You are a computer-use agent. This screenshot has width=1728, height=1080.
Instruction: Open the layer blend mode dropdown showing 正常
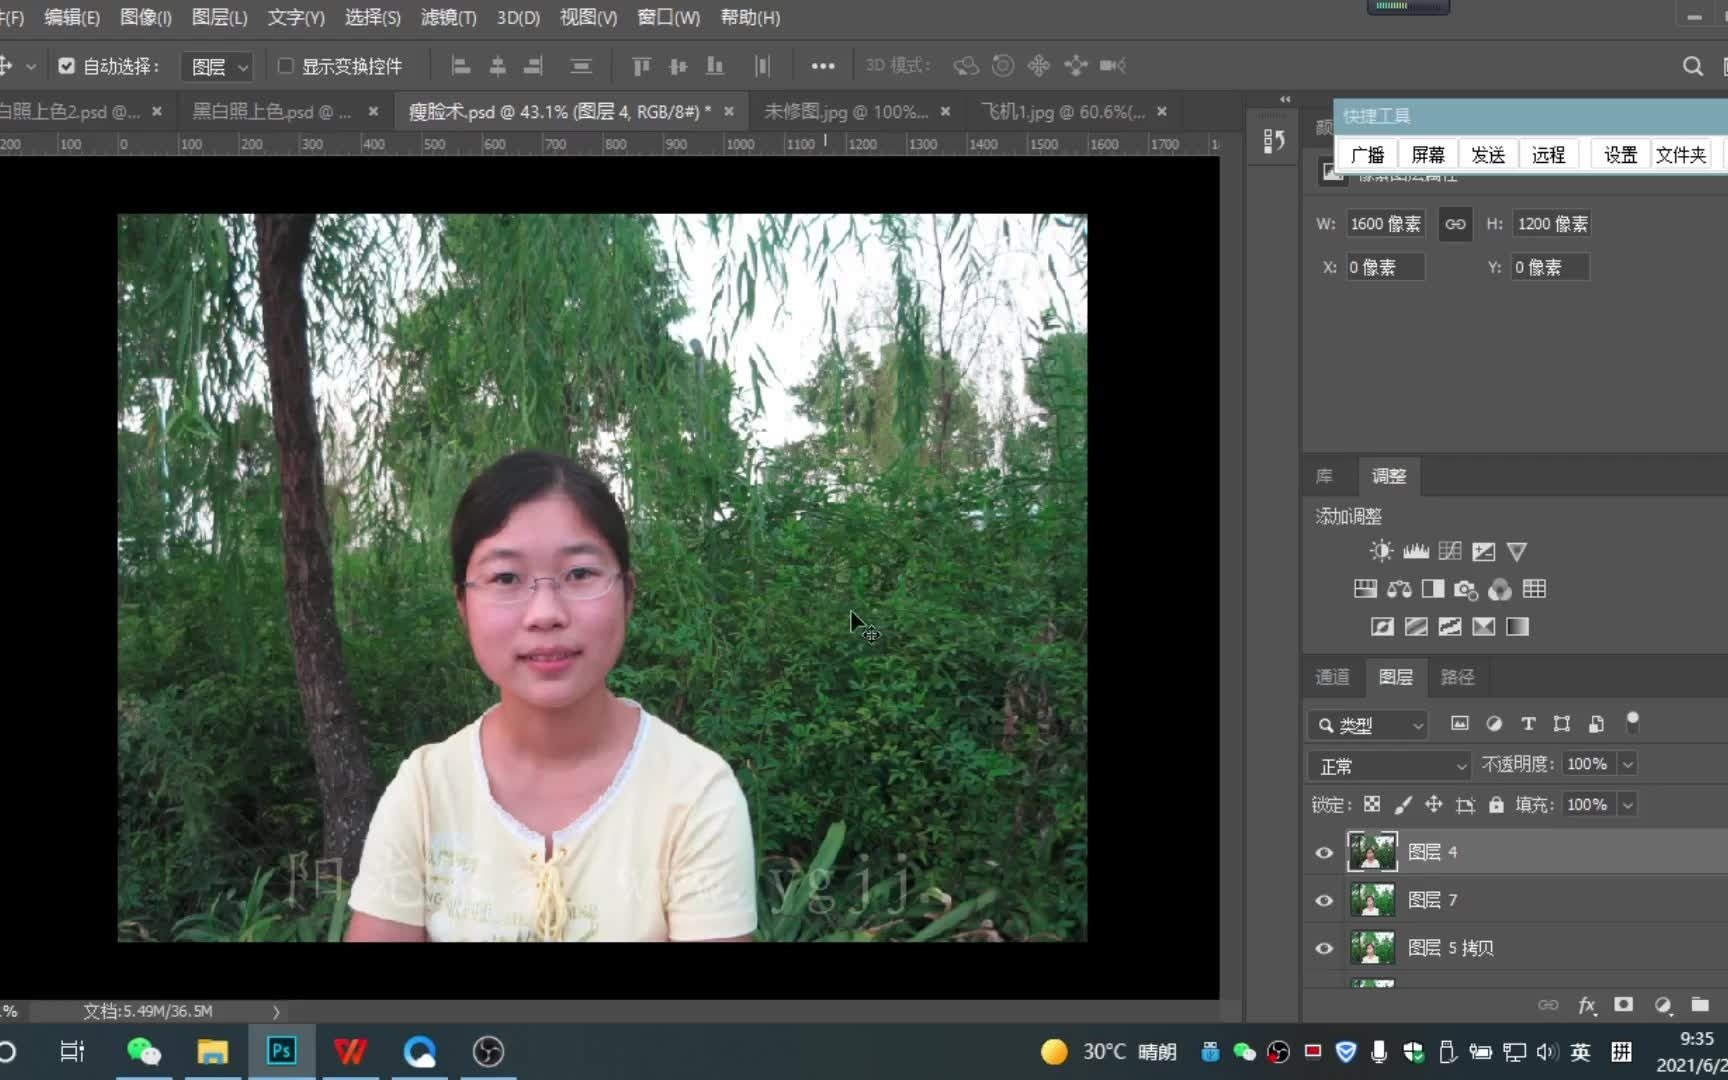click(x=1388, y=765)
